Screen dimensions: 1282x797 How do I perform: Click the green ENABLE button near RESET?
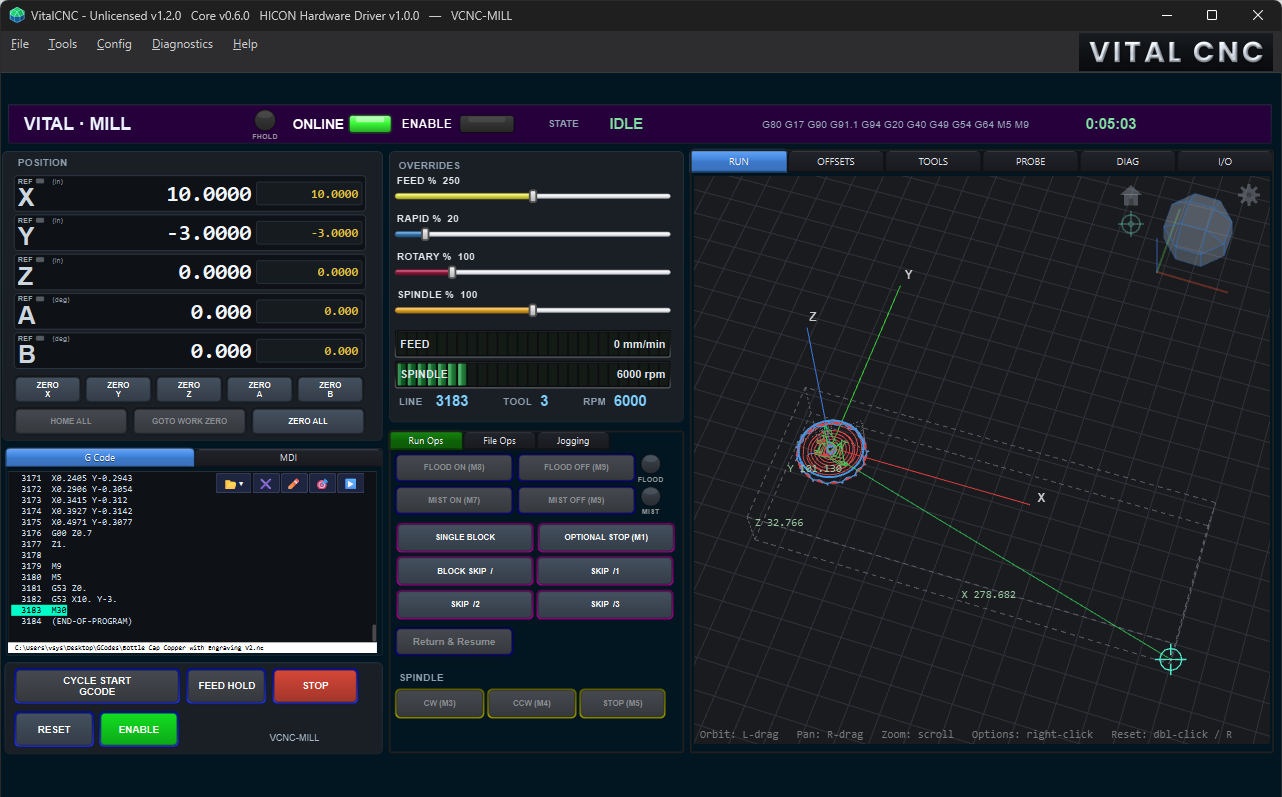[x=139, y=729]
